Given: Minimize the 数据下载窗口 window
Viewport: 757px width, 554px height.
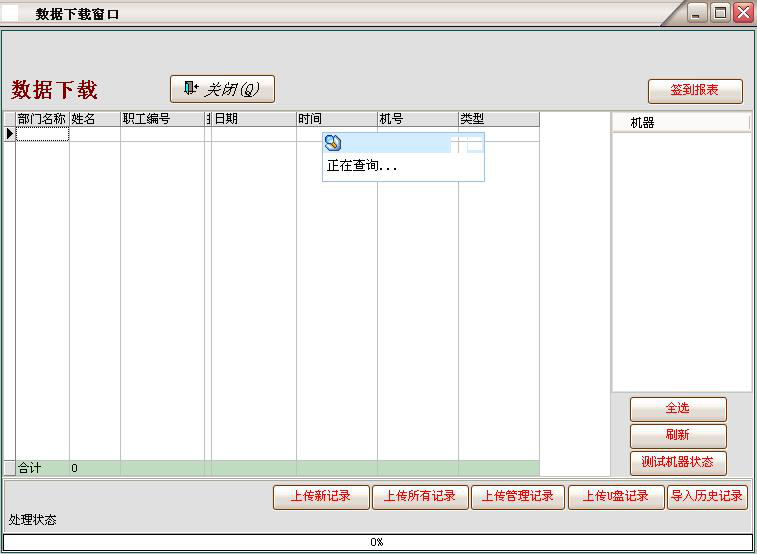Looking at the screenshot, I should [697, 13].
